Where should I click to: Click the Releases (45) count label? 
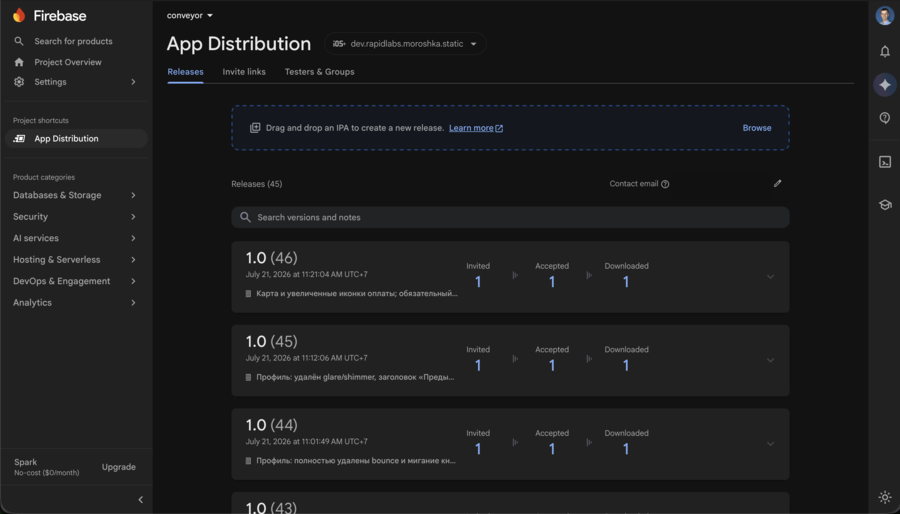257,184
